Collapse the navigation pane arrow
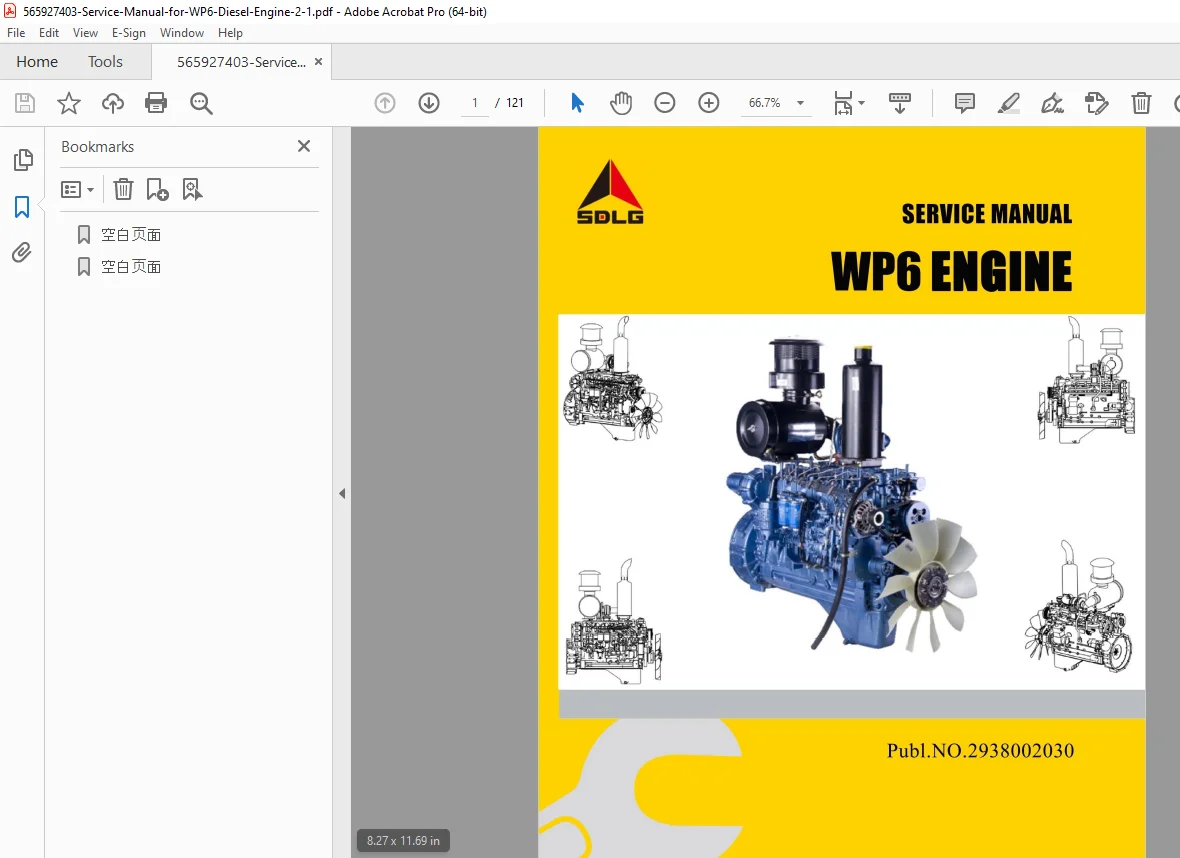 pos(342,494)
